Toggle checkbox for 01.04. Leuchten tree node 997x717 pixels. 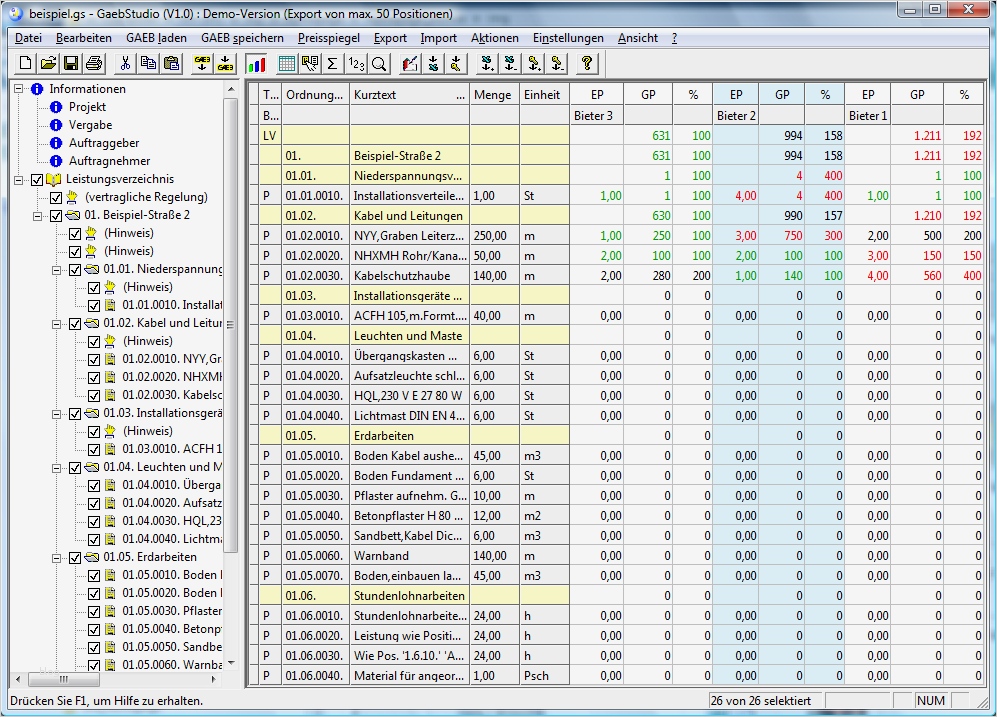click(x=74, y=467)
